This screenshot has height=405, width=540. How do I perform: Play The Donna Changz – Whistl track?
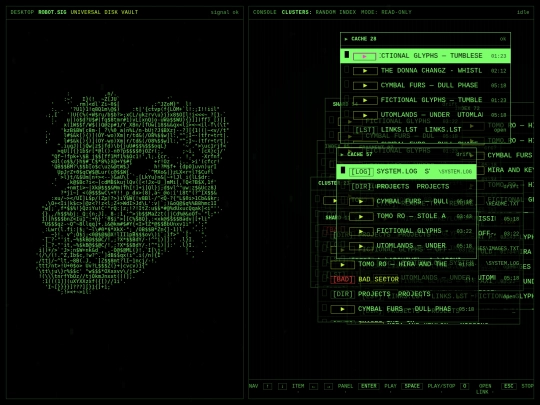[365, 71]
